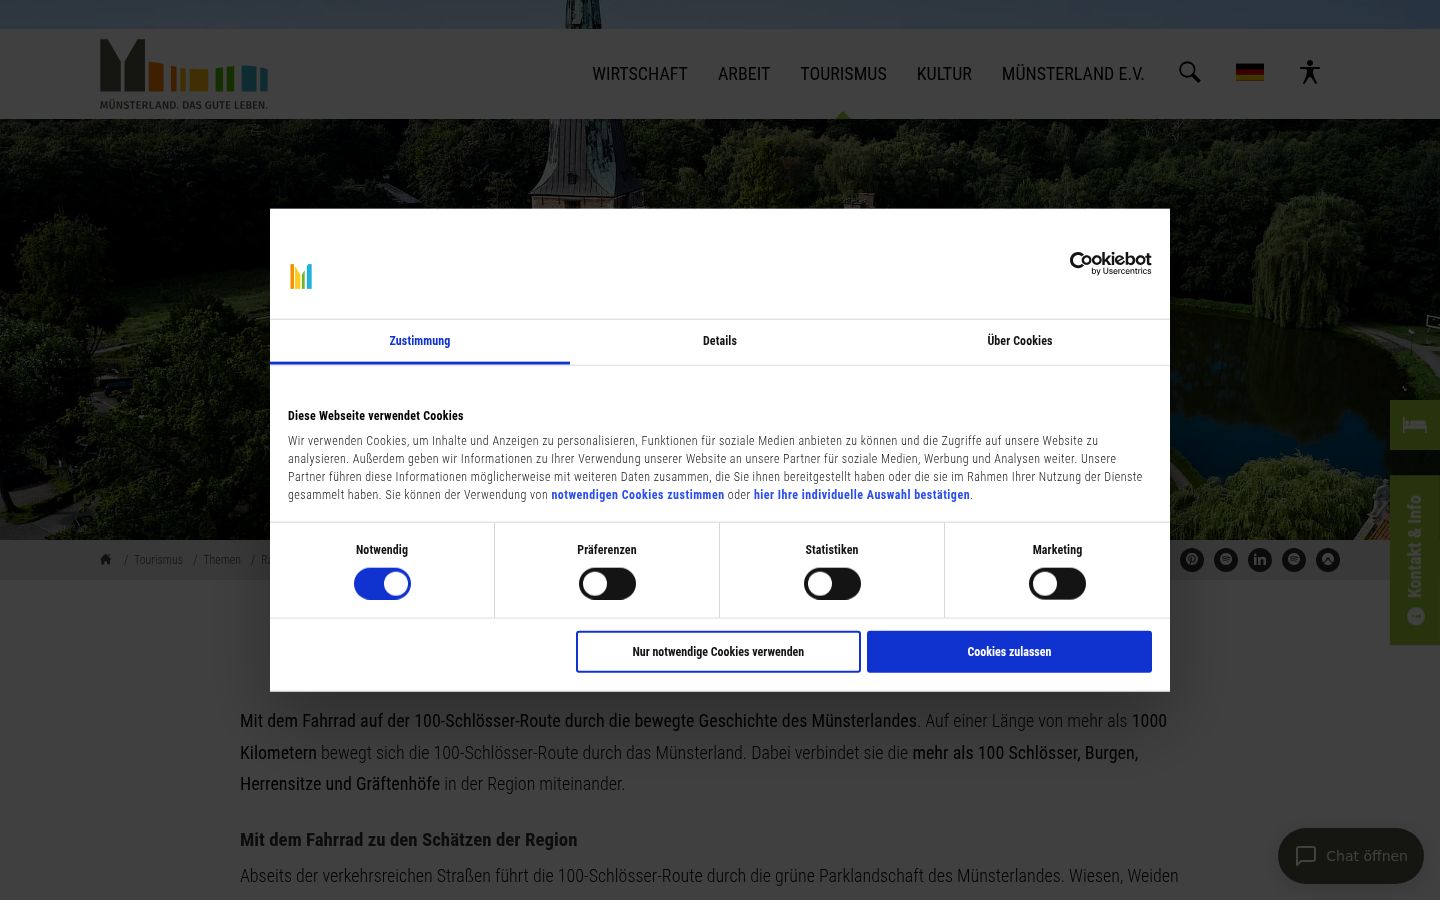
Task: Enable the Marketing cookies switch
Action: point(1057,584)
